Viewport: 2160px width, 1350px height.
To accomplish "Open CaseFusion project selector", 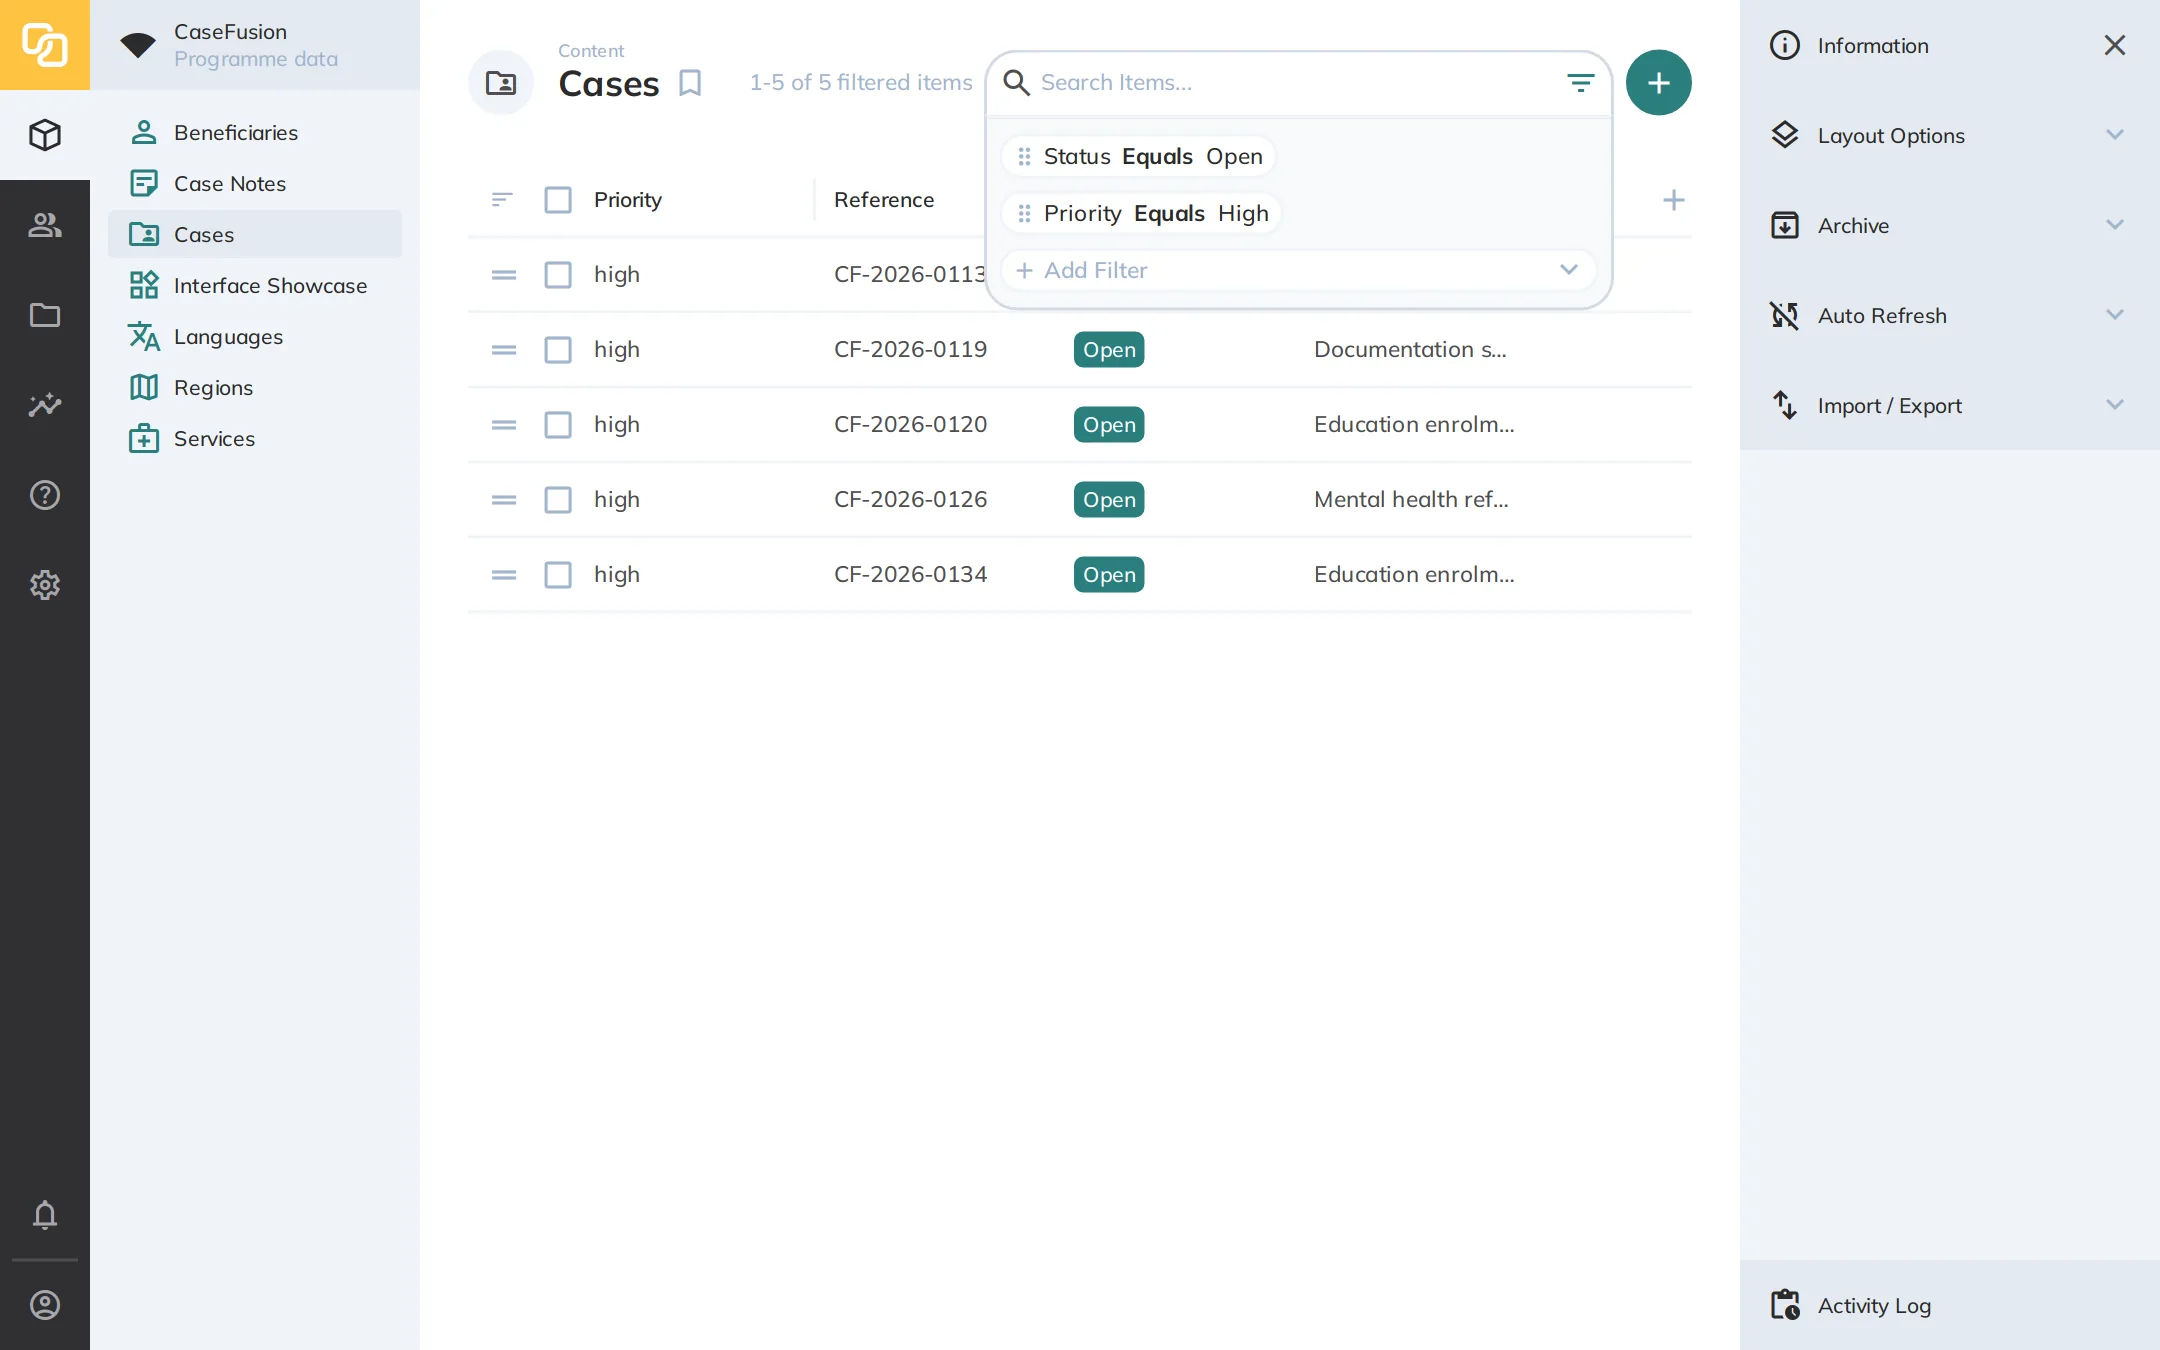I will pyautogui.click(x=255, y=45).
